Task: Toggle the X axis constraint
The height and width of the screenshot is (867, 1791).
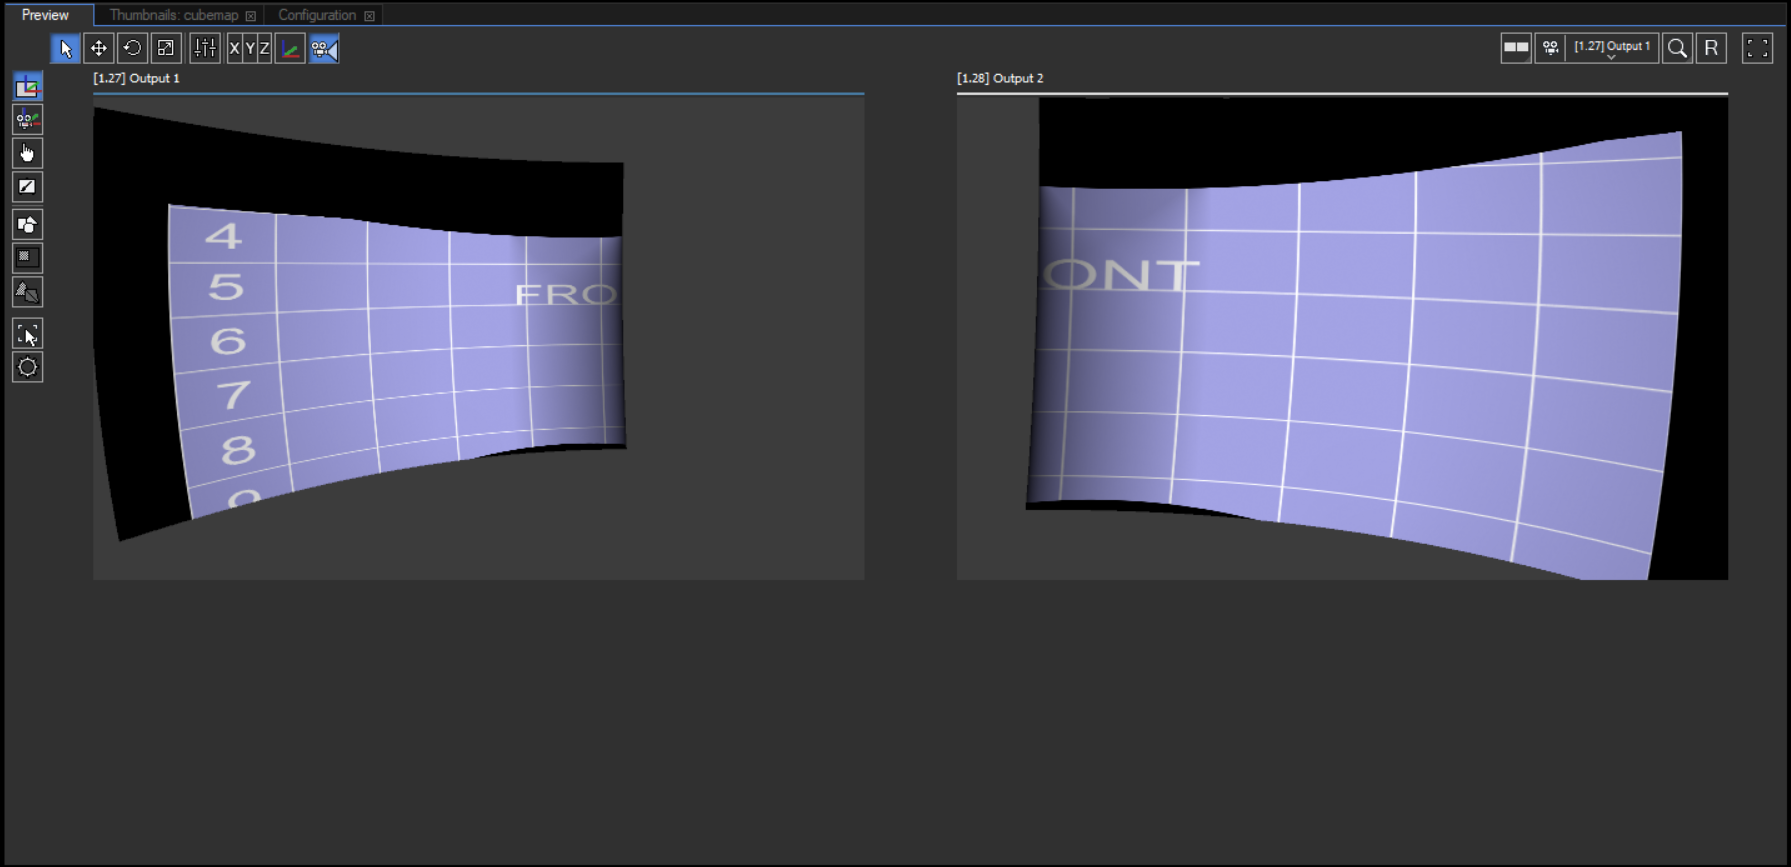Action: pos(235,48)
